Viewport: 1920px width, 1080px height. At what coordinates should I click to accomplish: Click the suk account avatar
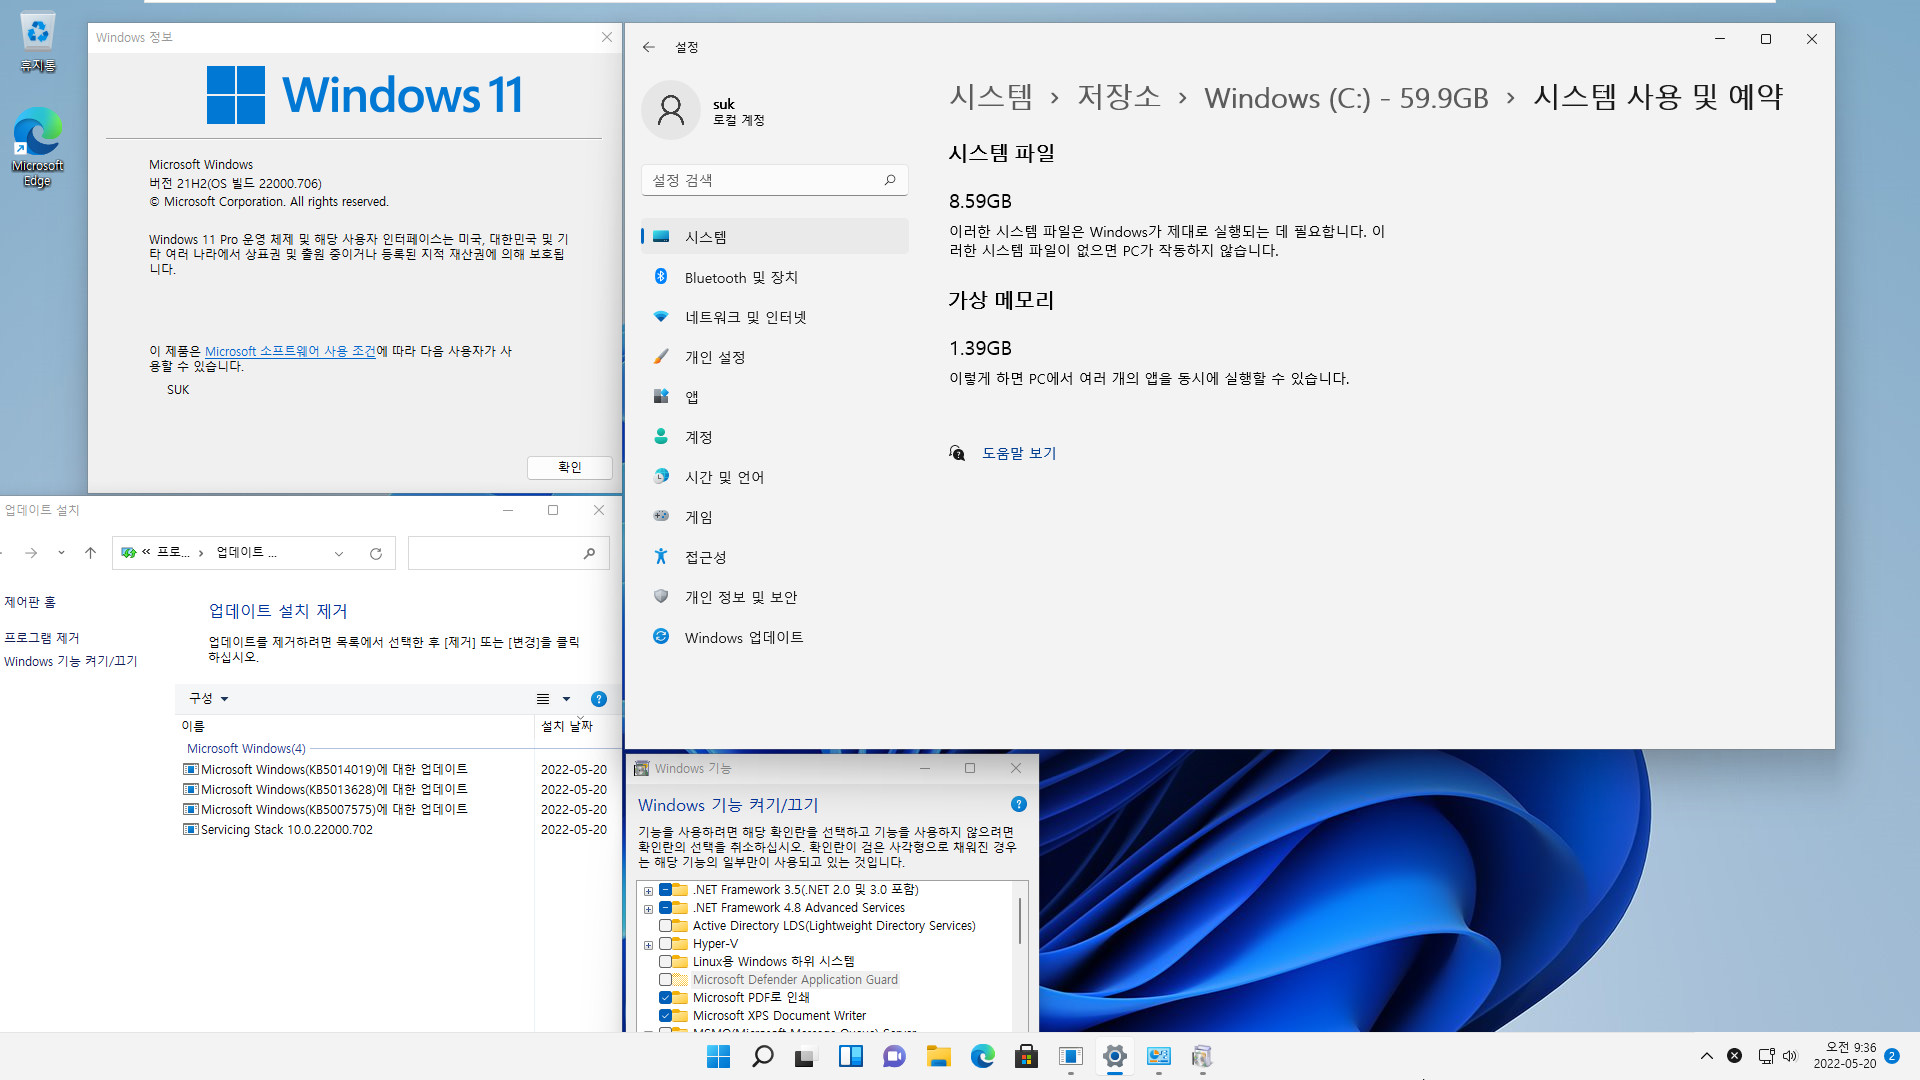pos(671,110)
